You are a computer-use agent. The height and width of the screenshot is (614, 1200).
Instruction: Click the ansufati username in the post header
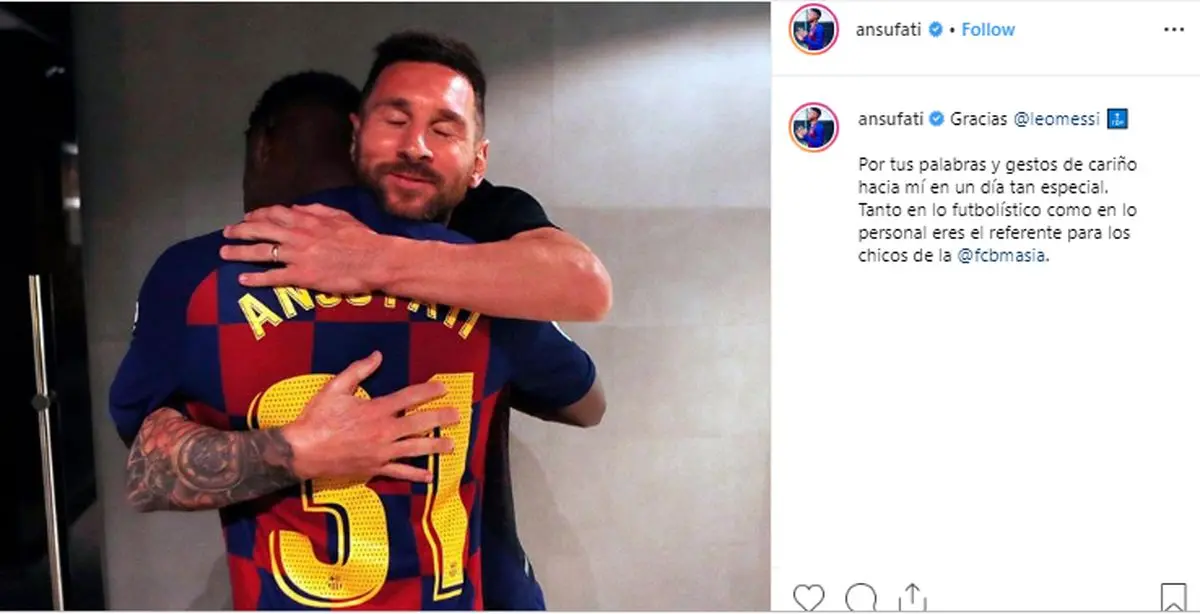click(x=889, y=30)
